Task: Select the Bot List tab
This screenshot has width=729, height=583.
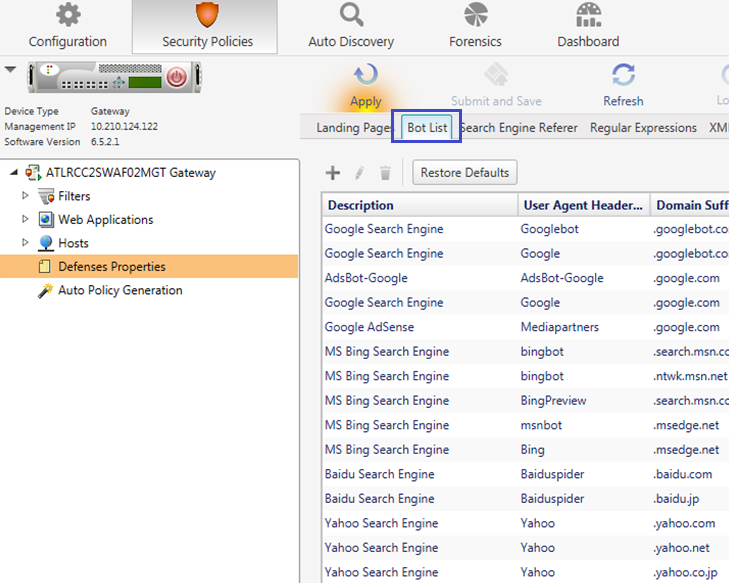Action: [x=427, y=127]
